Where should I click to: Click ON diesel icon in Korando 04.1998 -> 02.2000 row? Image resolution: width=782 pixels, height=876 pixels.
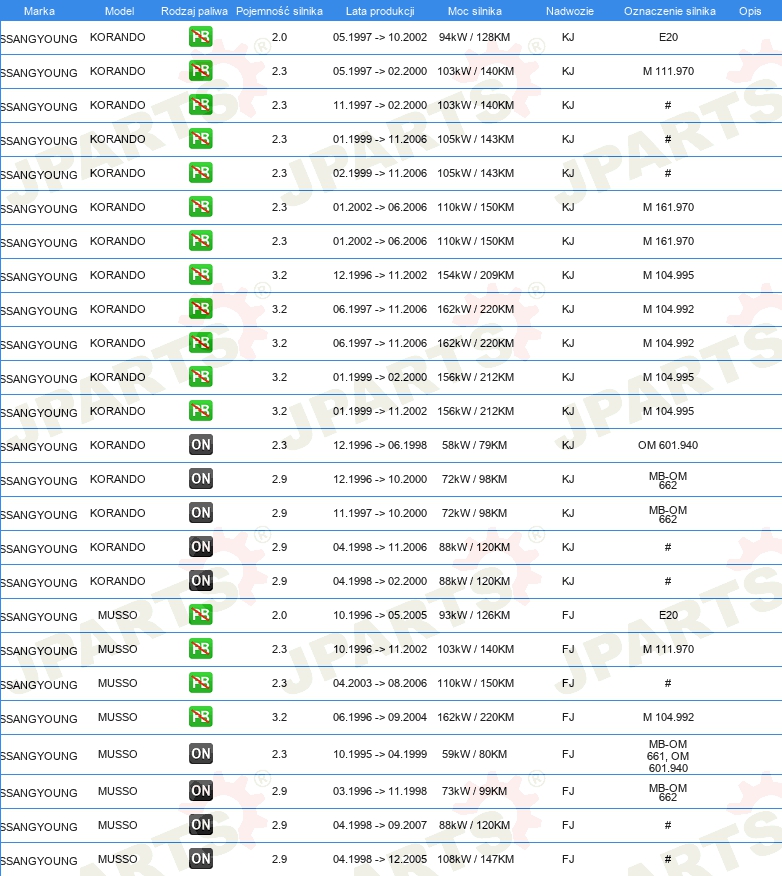(x=201, y=581)
